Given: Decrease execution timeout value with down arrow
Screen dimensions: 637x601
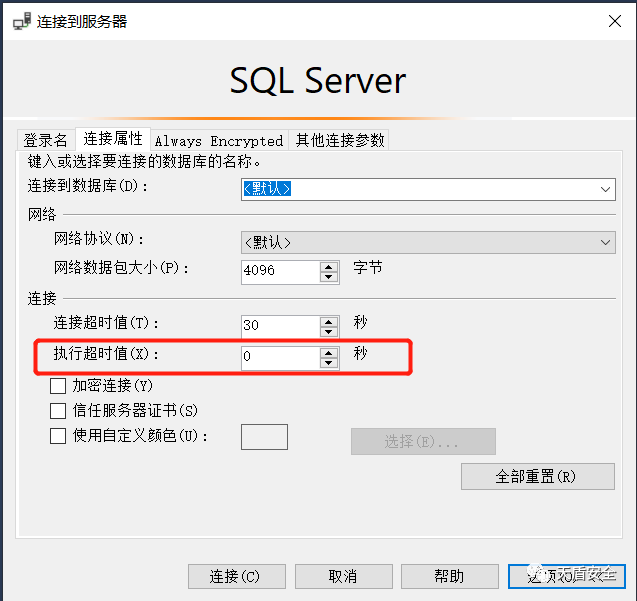Looking at the screenshot, I should point(329,363).
